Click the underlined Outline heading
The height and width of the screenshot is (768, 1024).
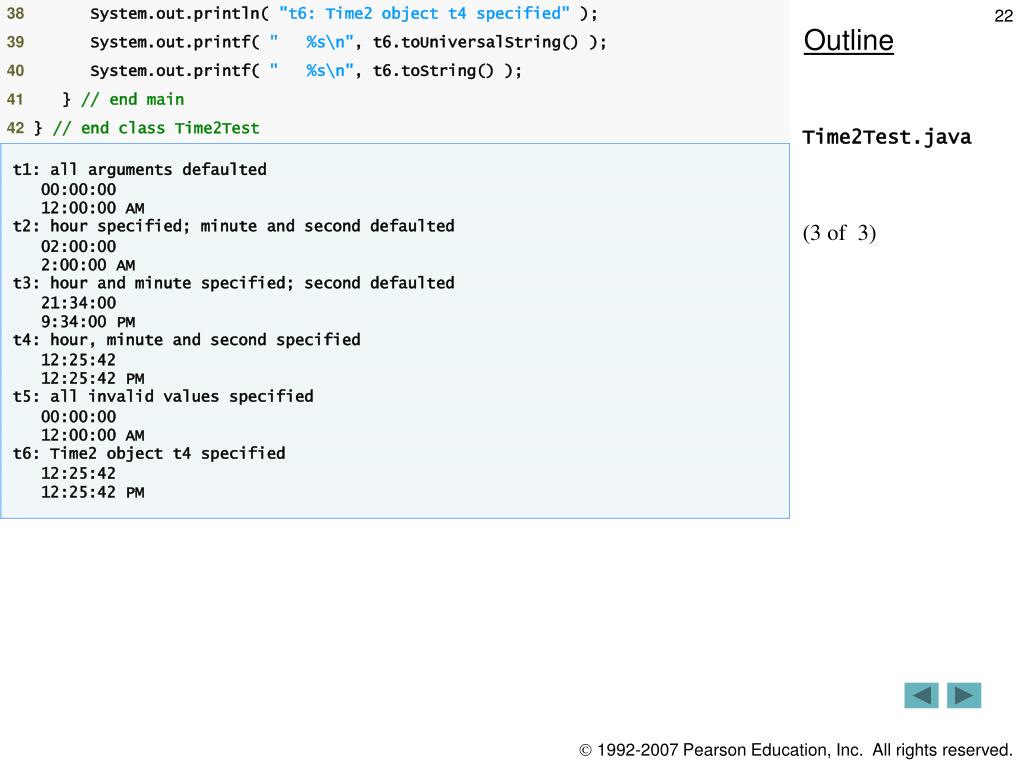(848, 40)
